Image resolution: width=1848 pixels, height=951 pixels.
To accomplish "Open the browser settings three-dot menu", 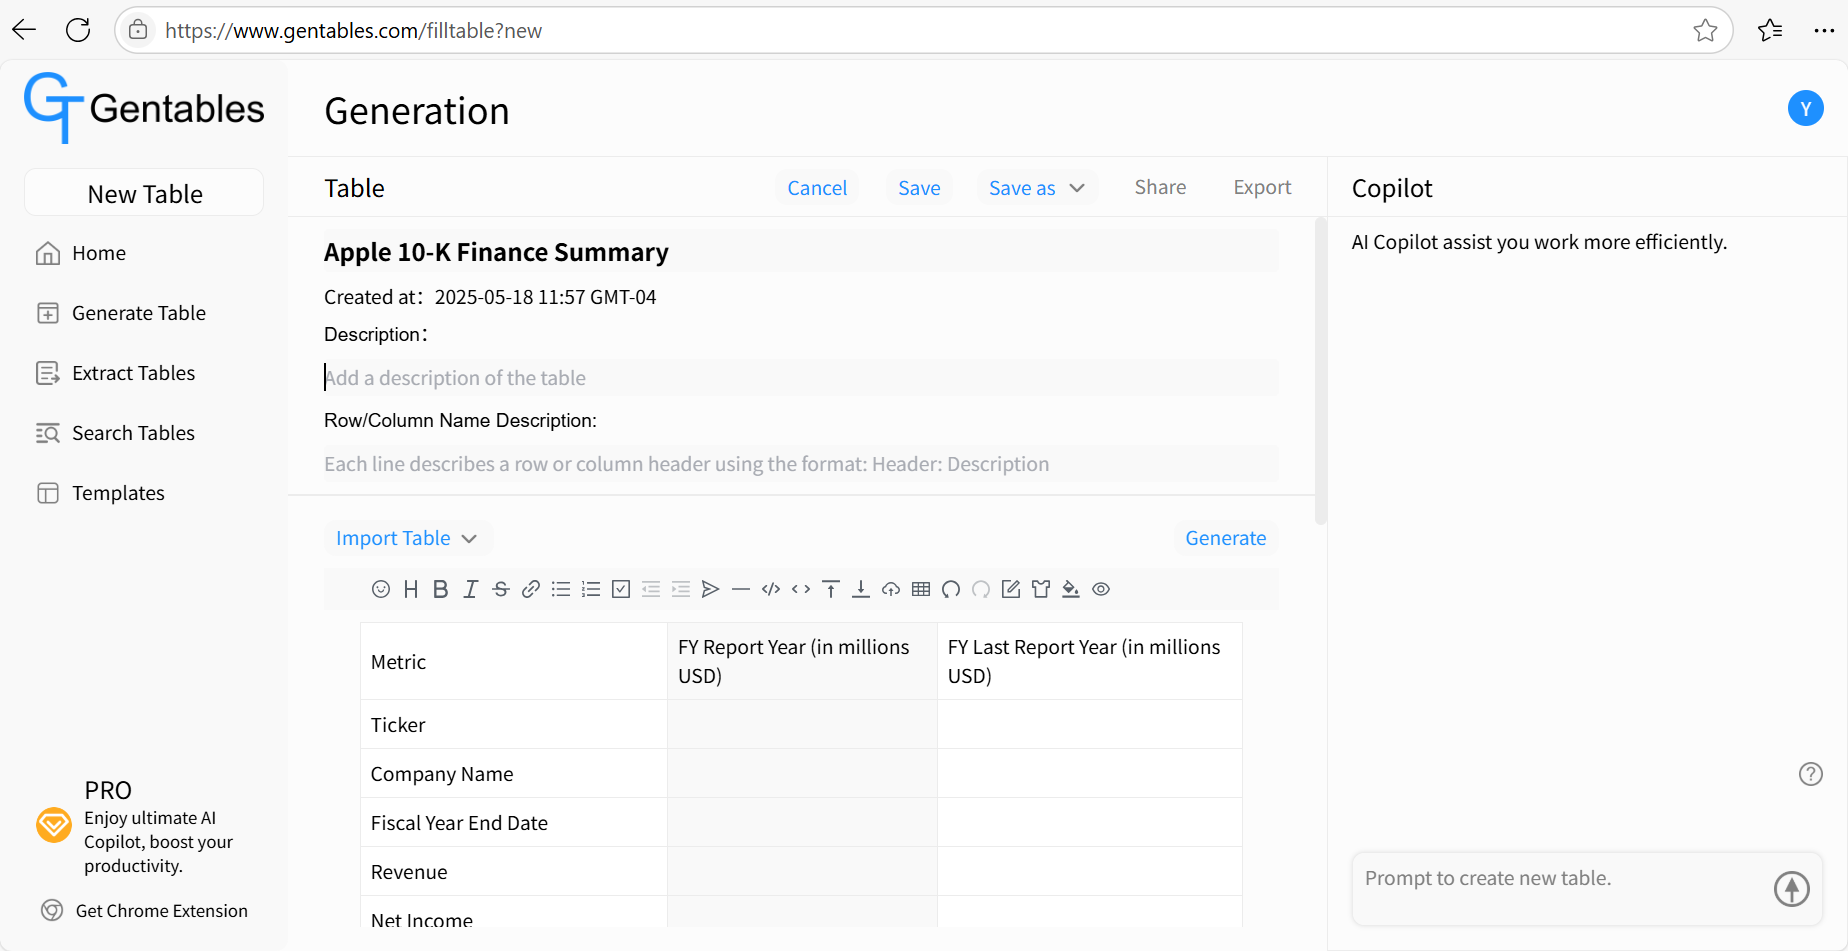I will [x=1824, y=30].
